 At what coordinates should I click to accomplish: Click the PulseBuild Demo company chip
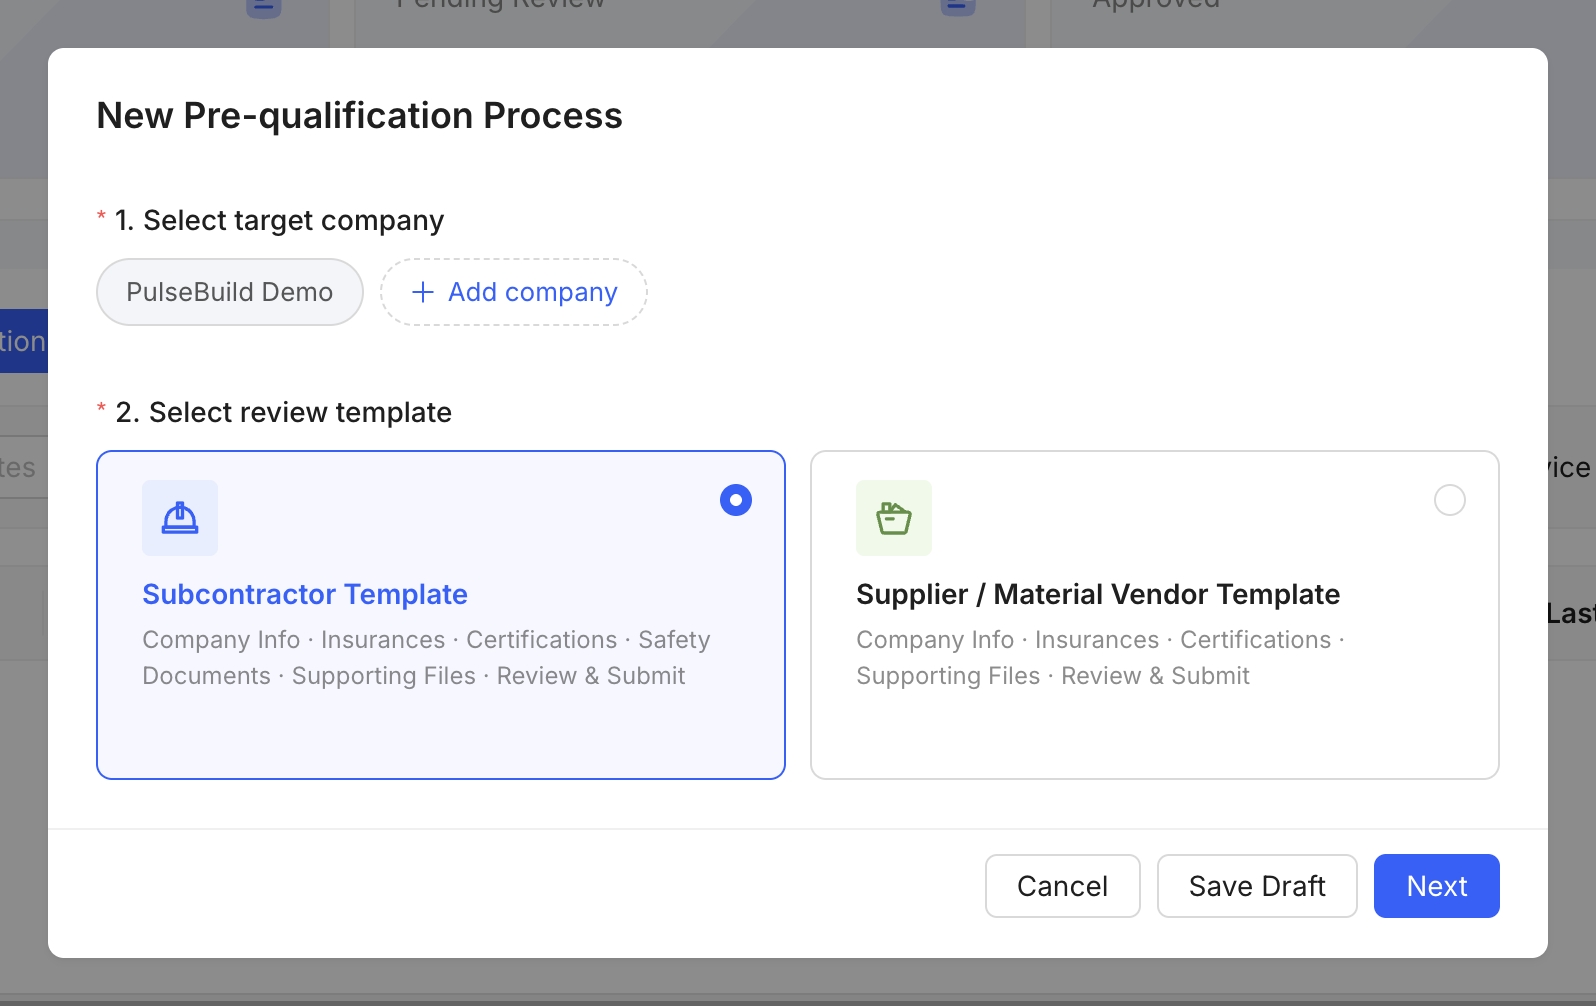230,292
